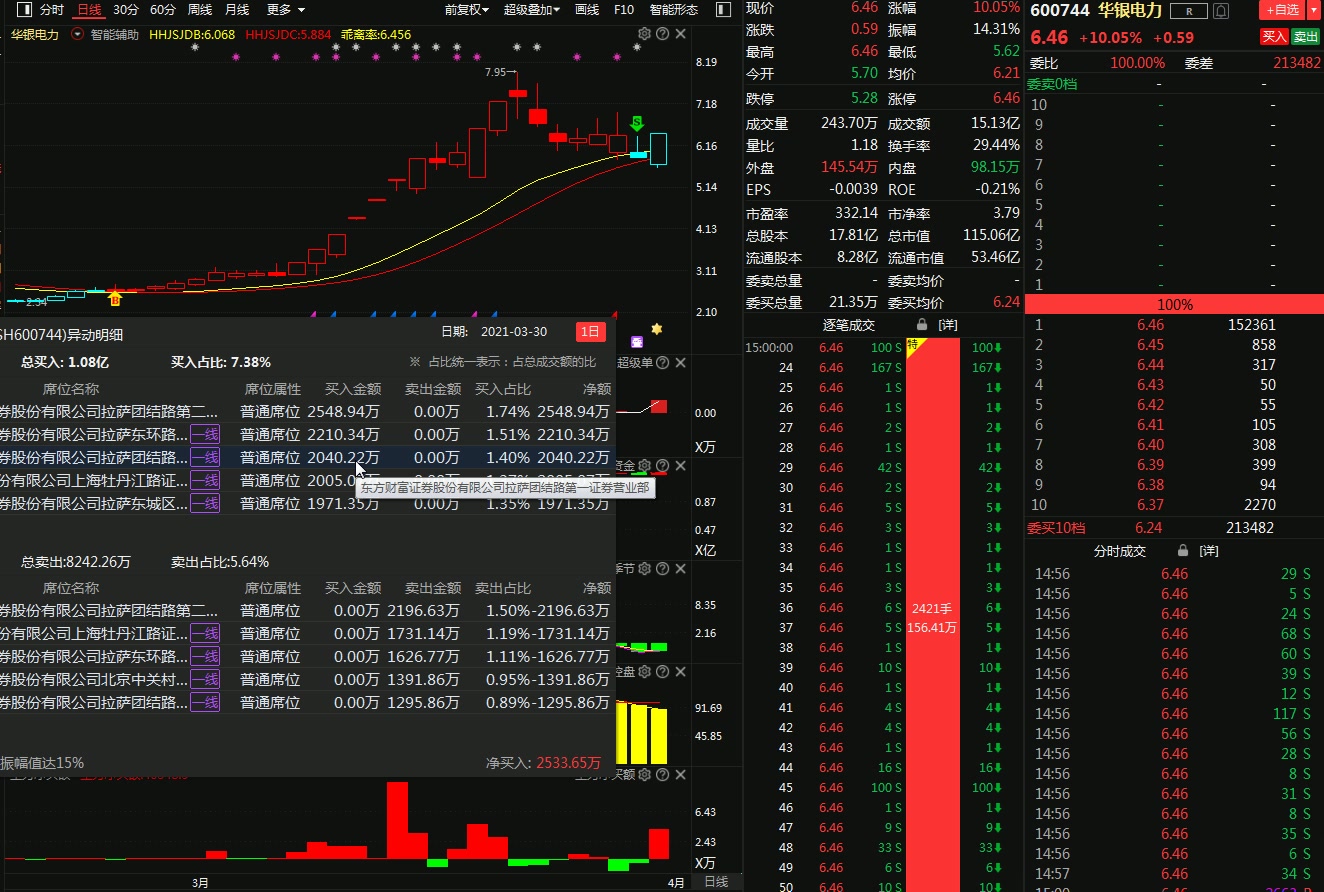1324x892 pixels.
Task: Click the 委卖0档 ask depth label
Action: tap(1052, 84)
